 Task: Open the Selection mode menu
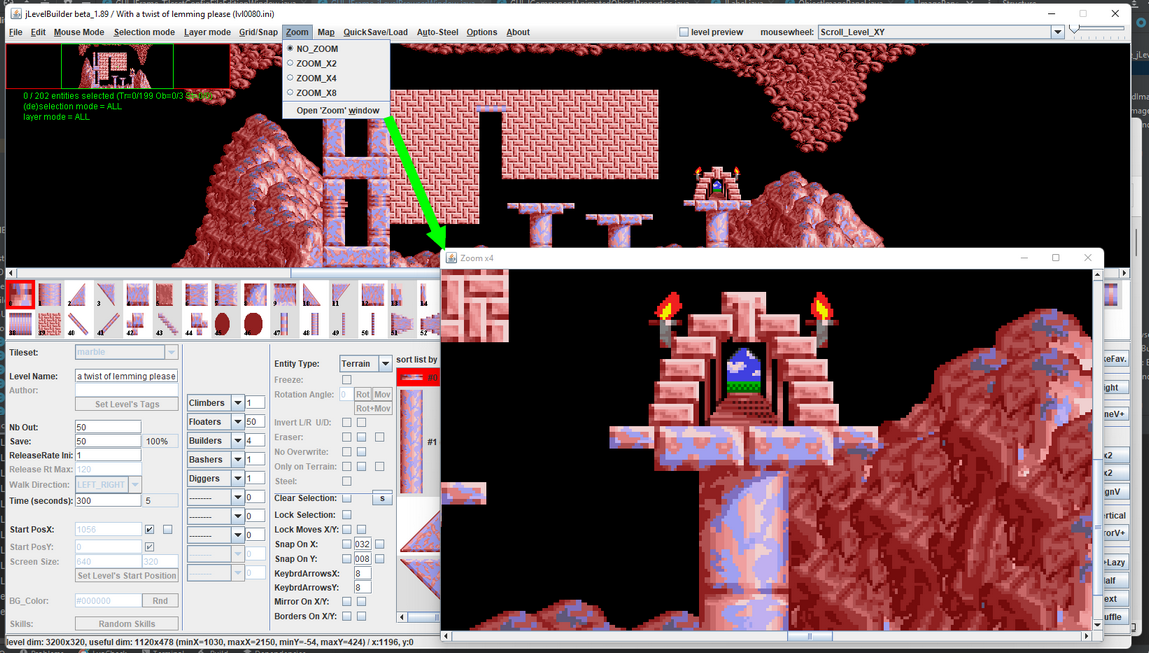144,32
